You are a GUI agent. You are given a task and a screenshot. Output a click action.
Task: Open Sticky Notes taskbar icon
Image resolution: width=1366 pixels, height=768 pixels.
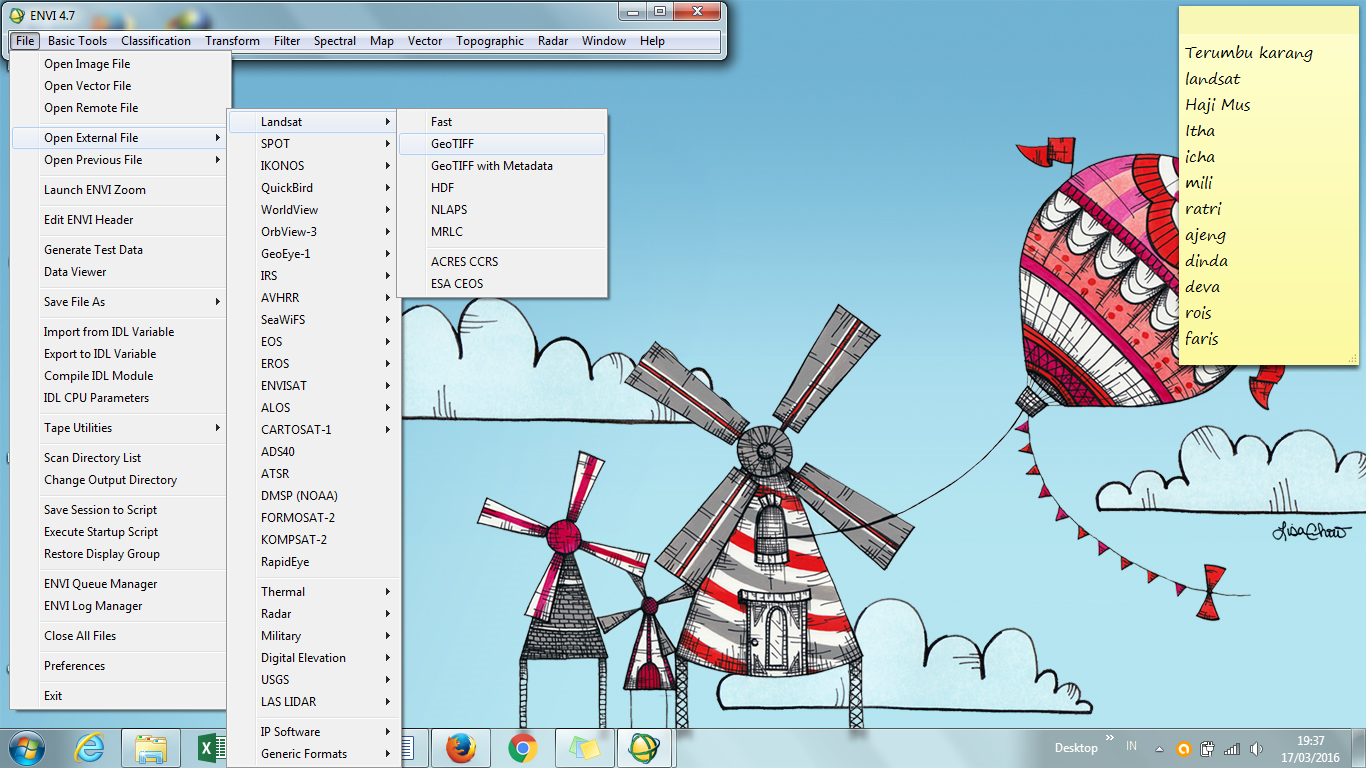pyautogui.click(x=584, y=748)
